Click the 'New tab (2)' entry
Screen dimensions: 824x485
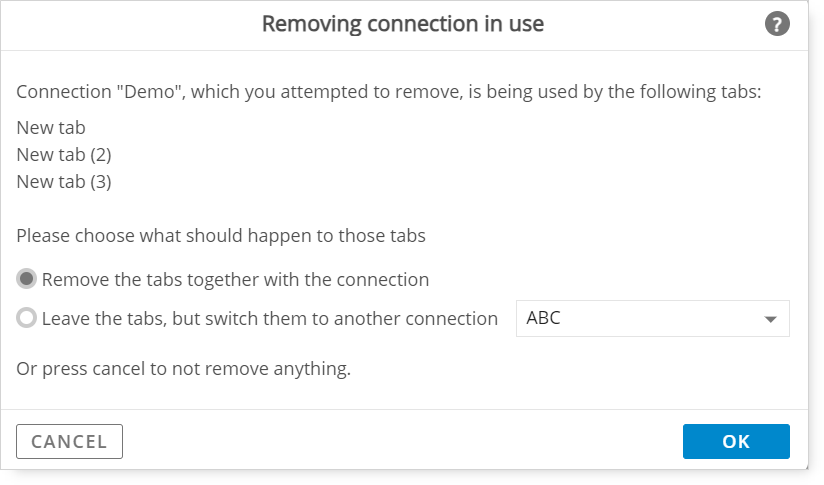(64, 154)
